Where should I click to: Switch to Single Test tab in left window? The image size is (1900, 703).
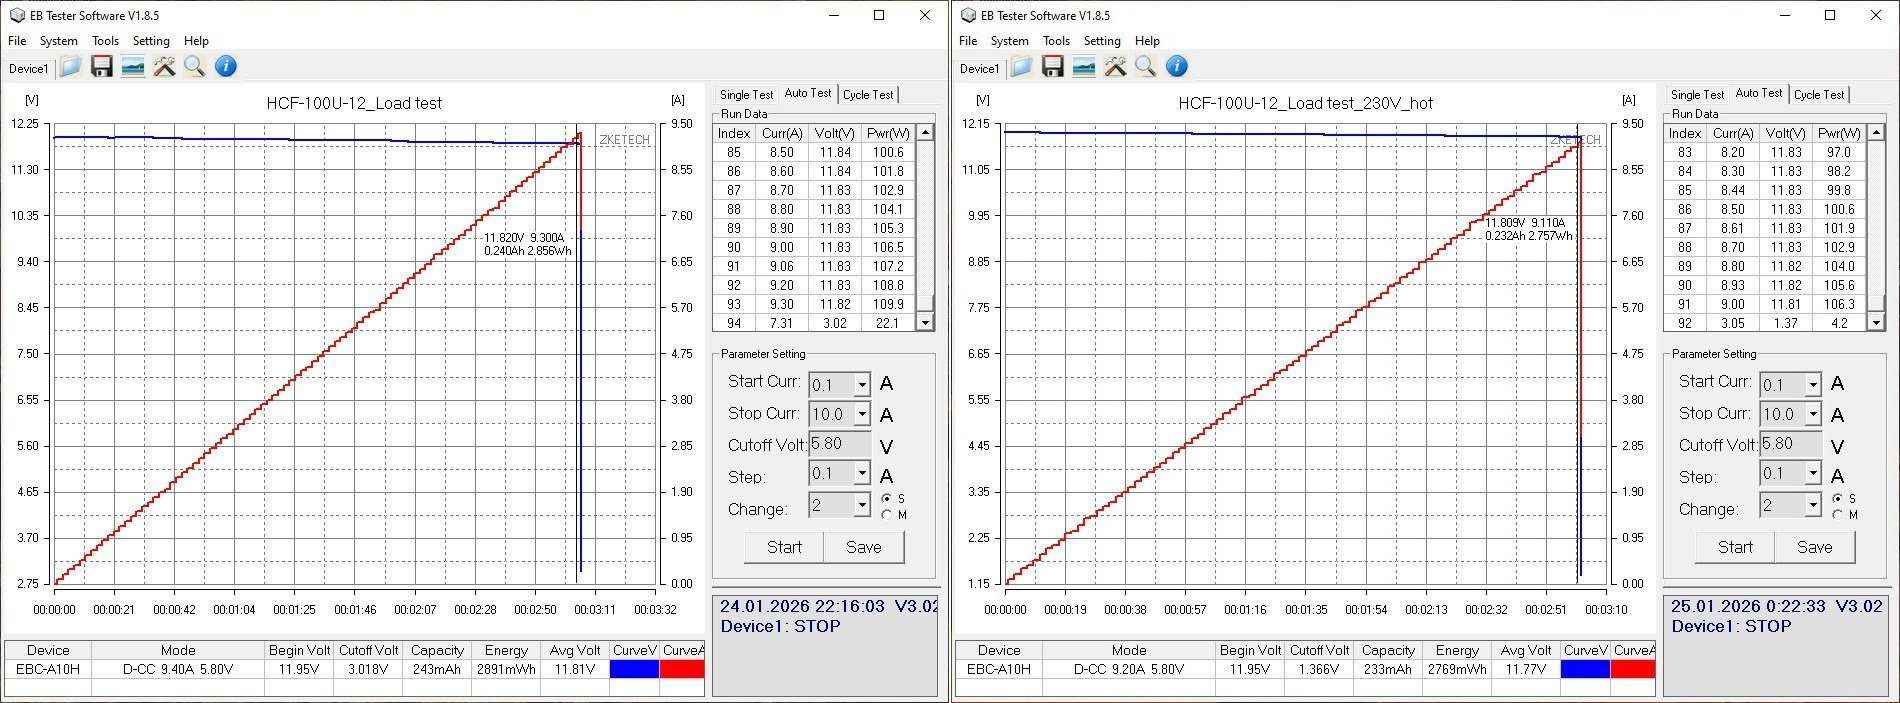click(x=746, y=94)
